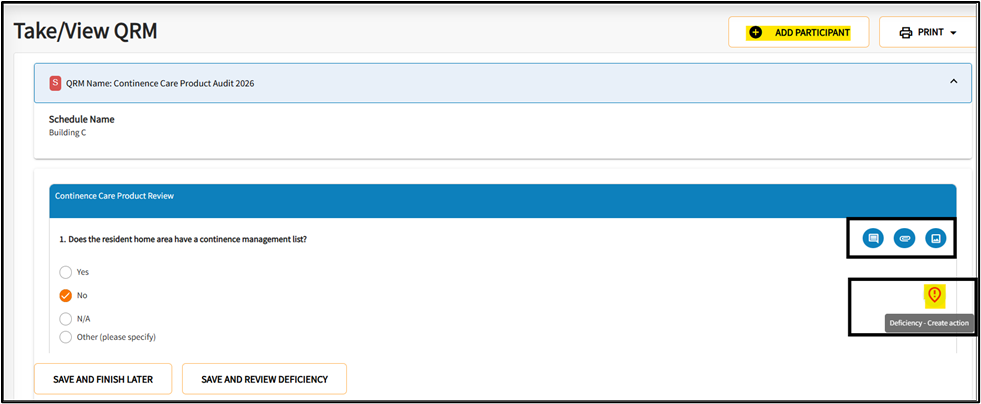Open the Print dropdown arrow
Screen dimensions: 981x404
coord(954,33)
